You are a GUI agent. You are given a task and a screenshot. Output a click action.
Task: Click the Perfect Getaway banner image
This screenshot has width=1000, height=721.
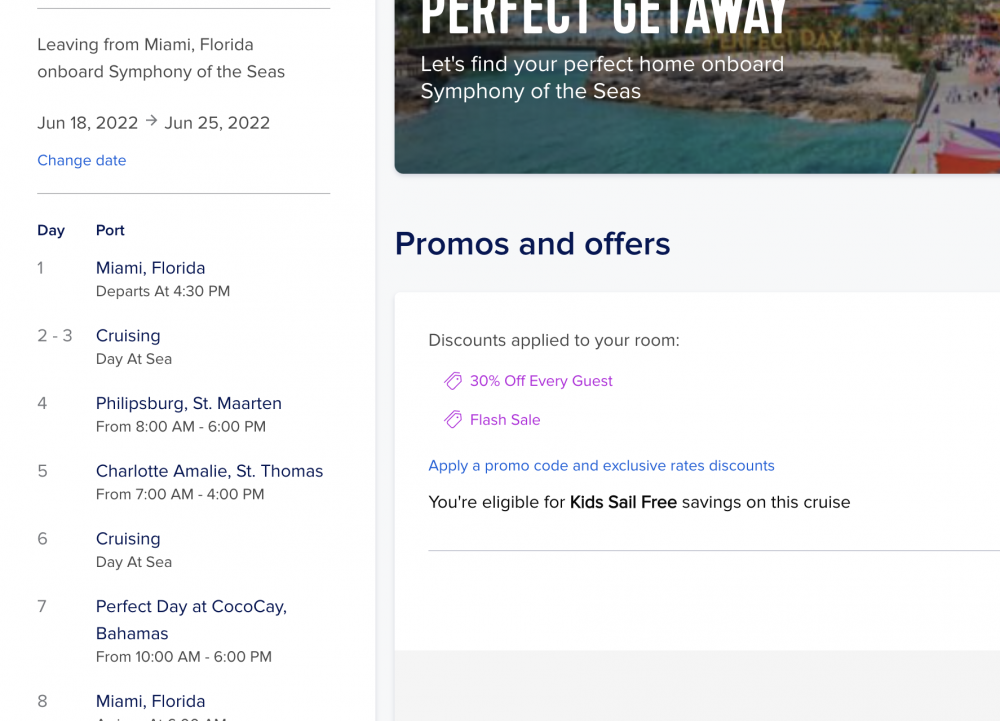pos(697,87)
